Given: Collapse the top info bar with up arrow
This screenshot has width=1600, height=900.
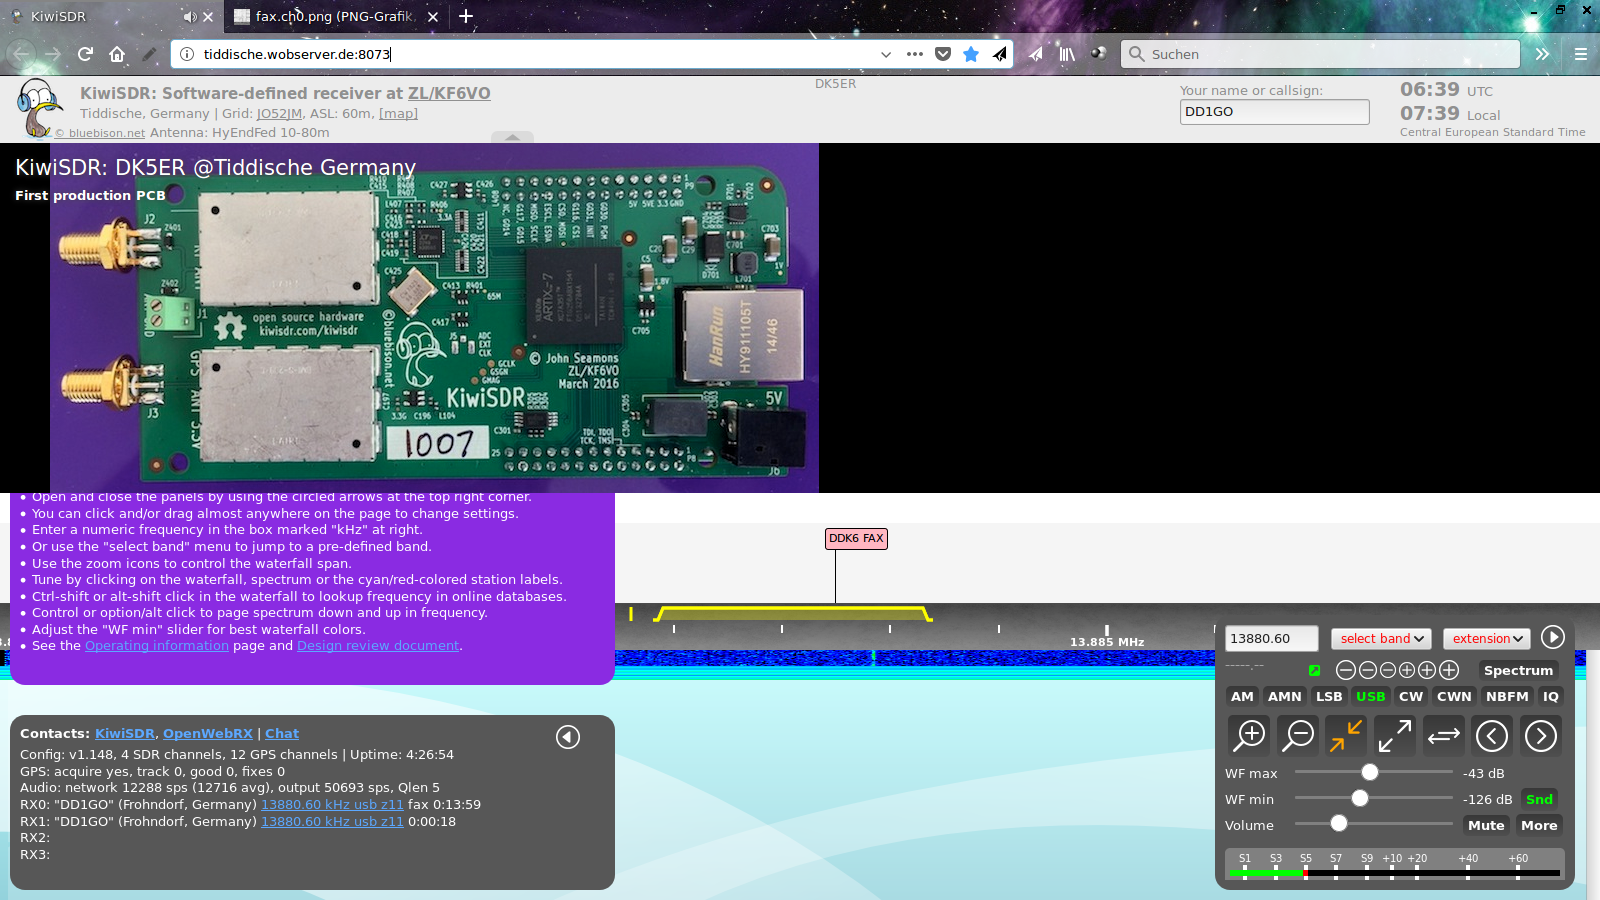Looking at the screenshot, I should point(512,137).
